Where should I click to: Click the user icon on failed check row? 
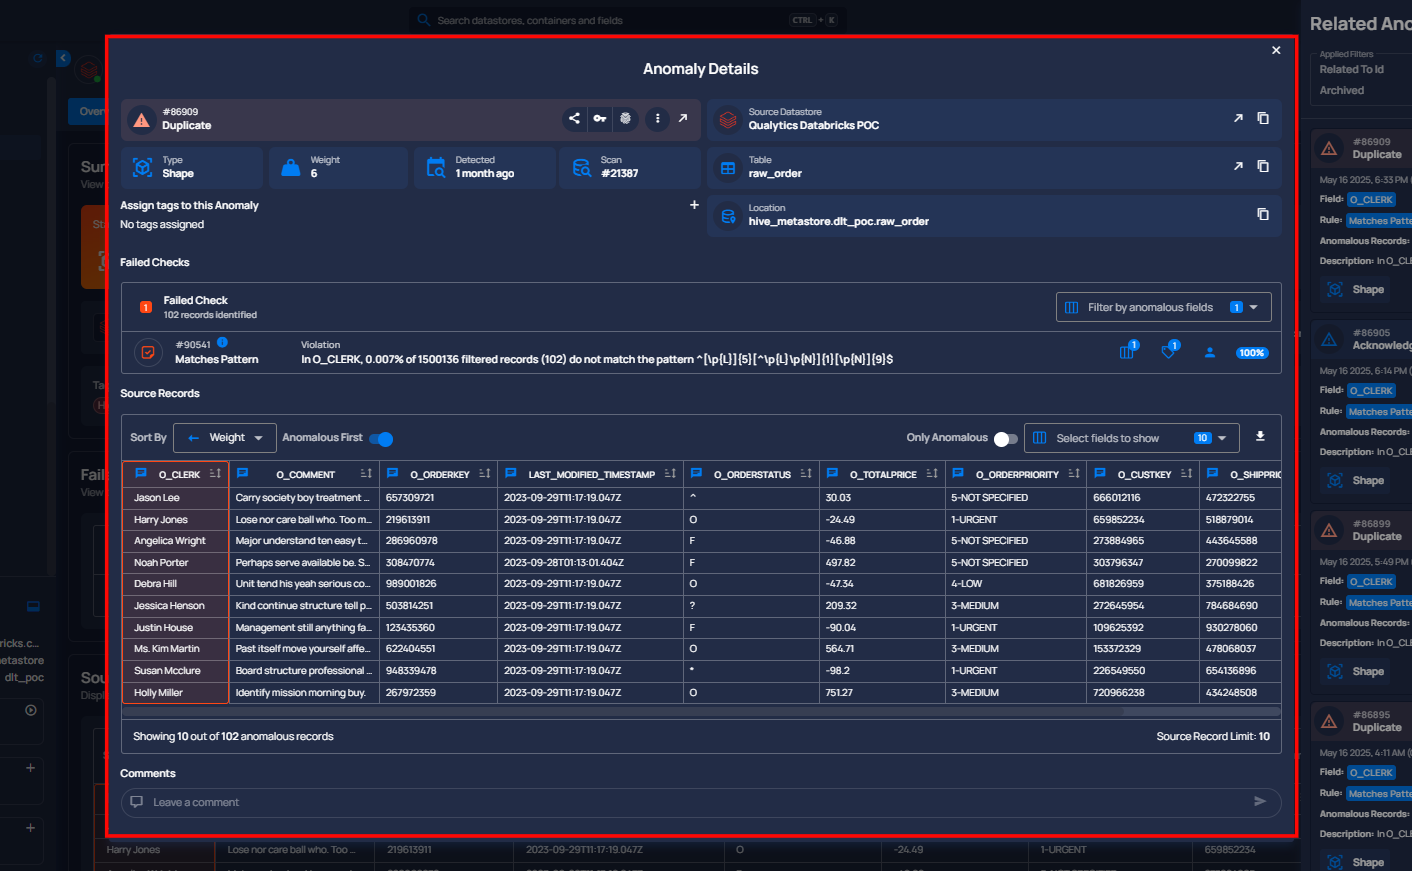(x=1210, y=353)
